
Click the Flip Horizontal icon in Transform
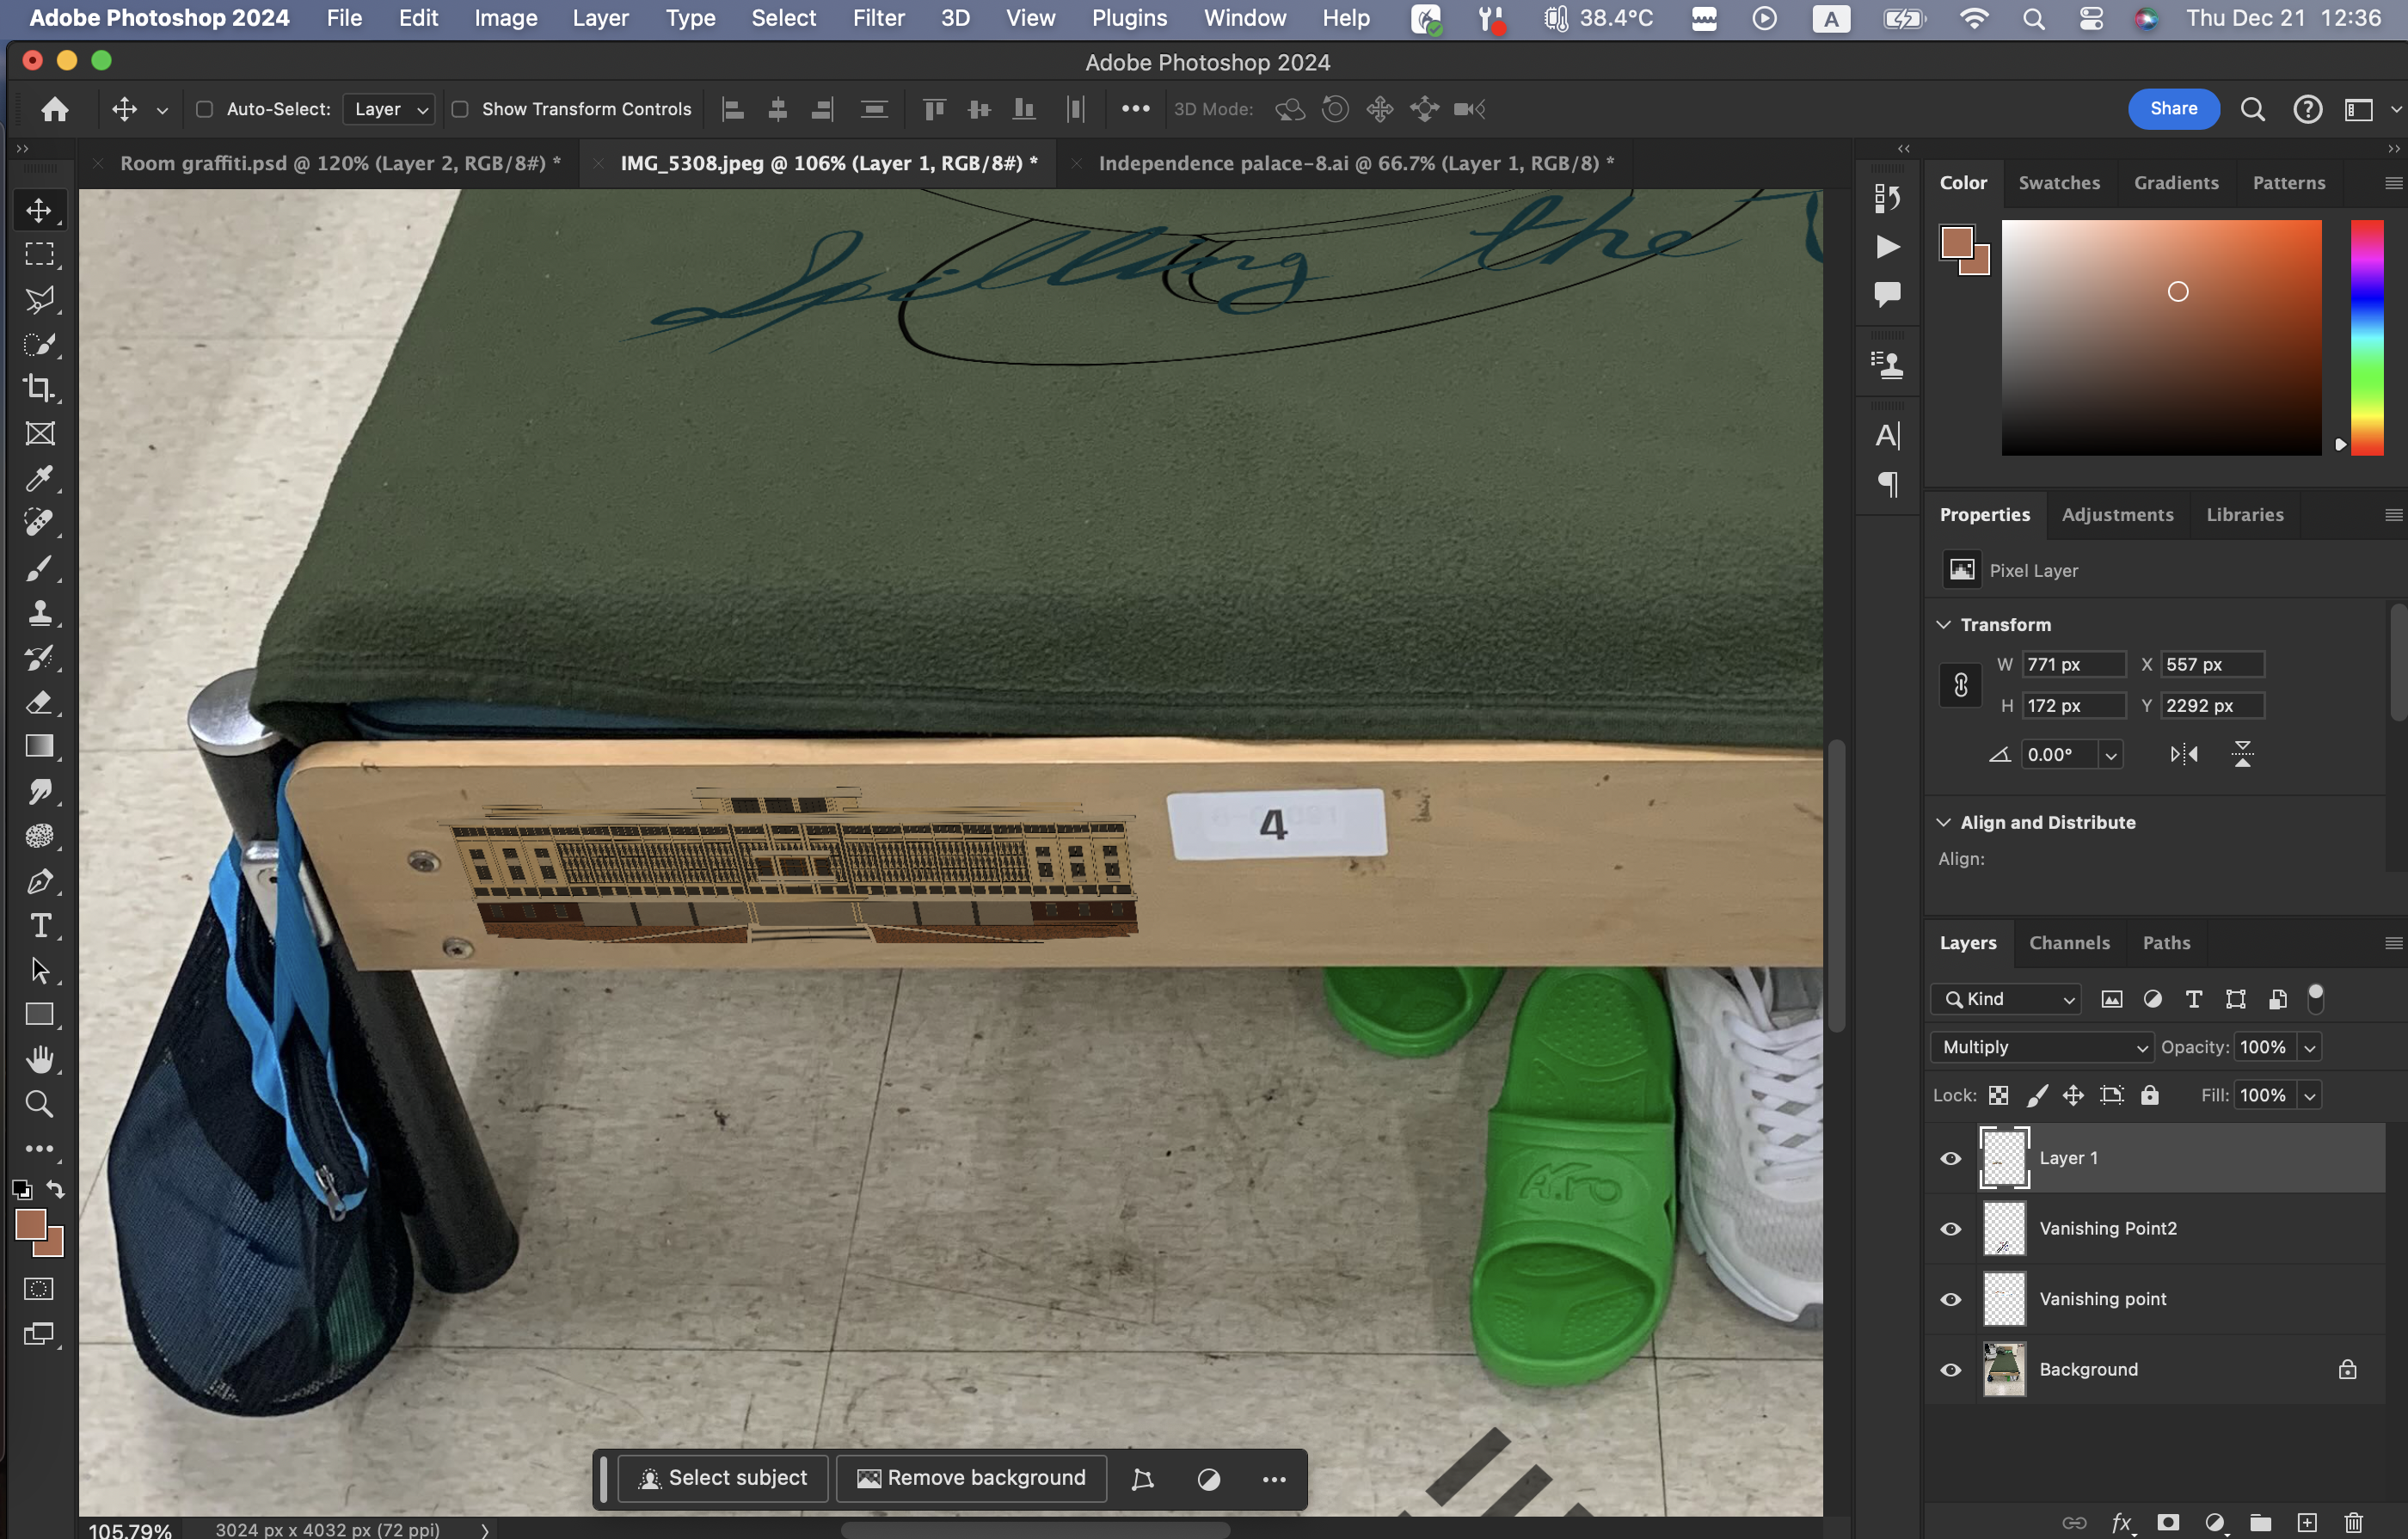tap(2183, 754)
